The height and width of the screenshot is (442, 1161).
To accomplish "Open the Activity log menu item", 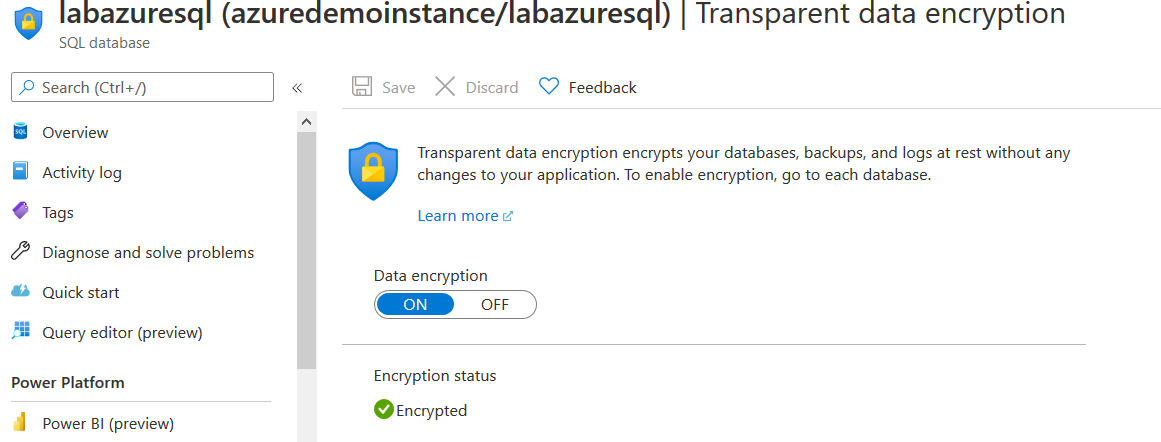I will click(82, 172).
